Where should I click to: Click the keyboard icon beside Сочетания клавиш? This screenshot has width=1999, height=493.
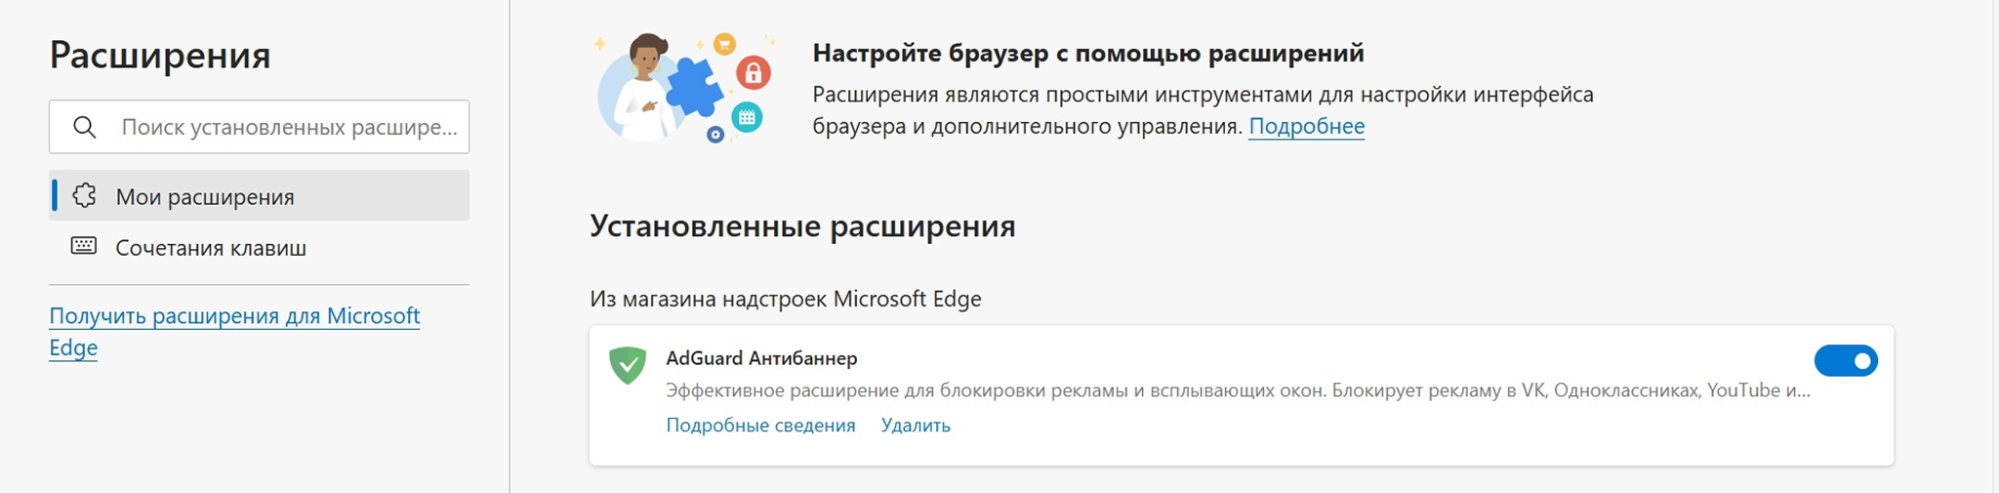click(x=84, y=246)
